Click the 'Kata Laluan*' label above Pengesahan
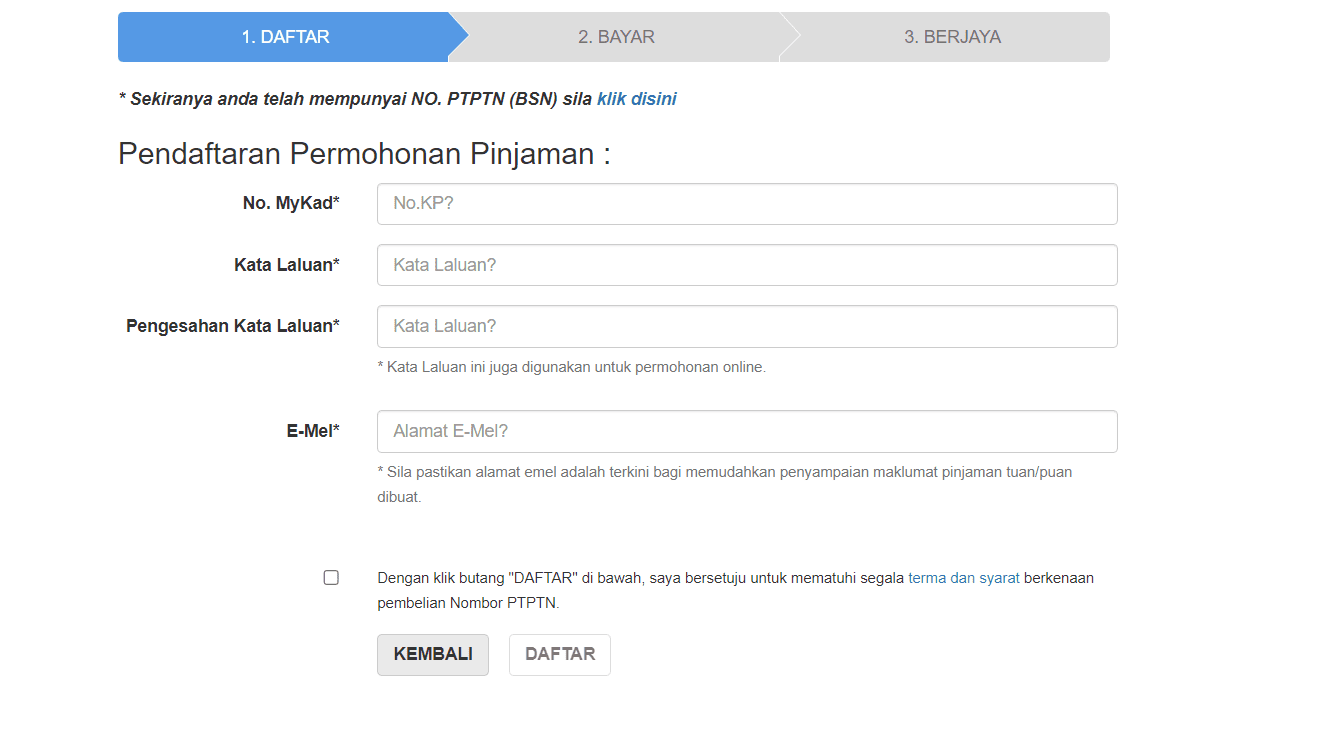This screenshot has width=1320, height=745. tap(287, 265)
